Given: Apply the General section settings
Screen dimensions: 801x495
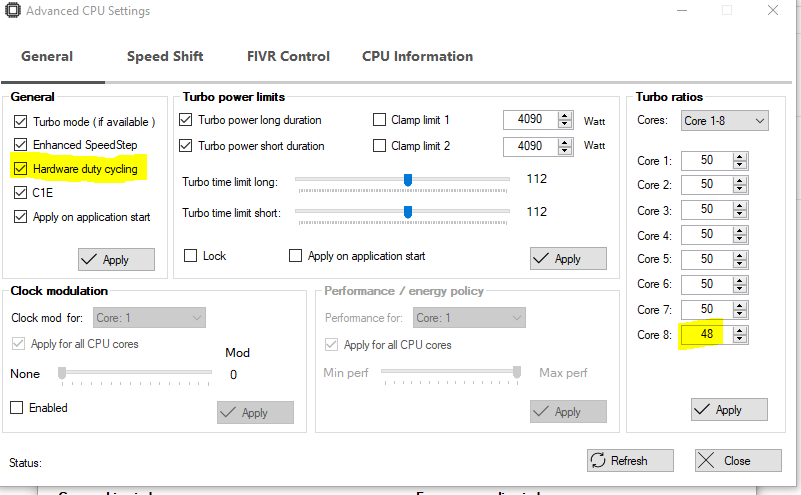Looking at the screenshot, I should [116, 260].
